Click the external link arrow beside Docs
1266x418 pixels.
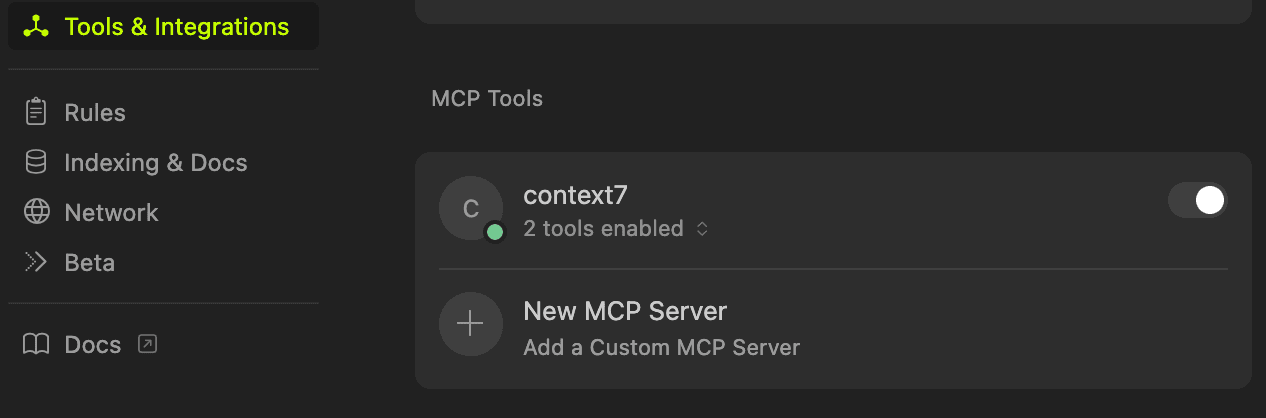click(x=147, y=345)
